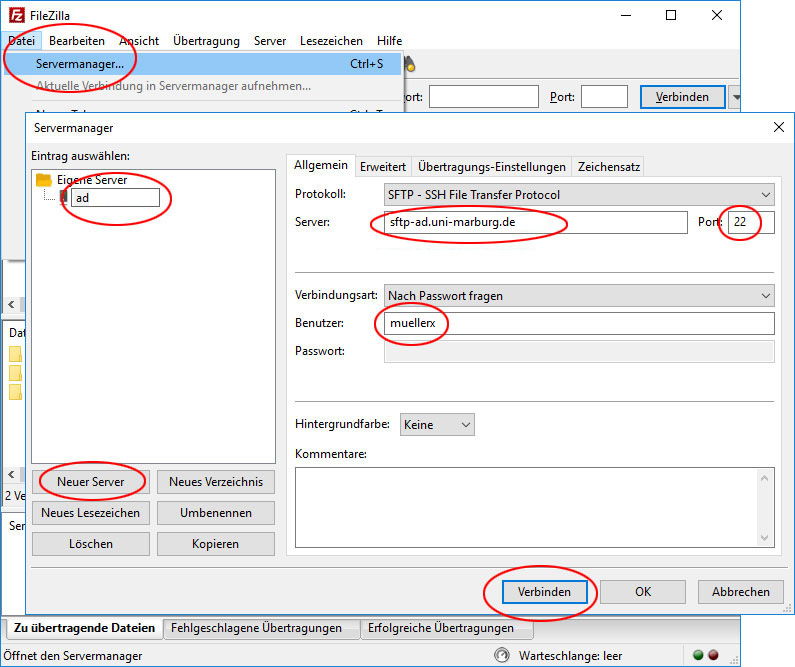Click the Neues Lesezeichen button
The height and width of the screenshot is (667, 795).
pyautogui.click(x=91, y=513)
